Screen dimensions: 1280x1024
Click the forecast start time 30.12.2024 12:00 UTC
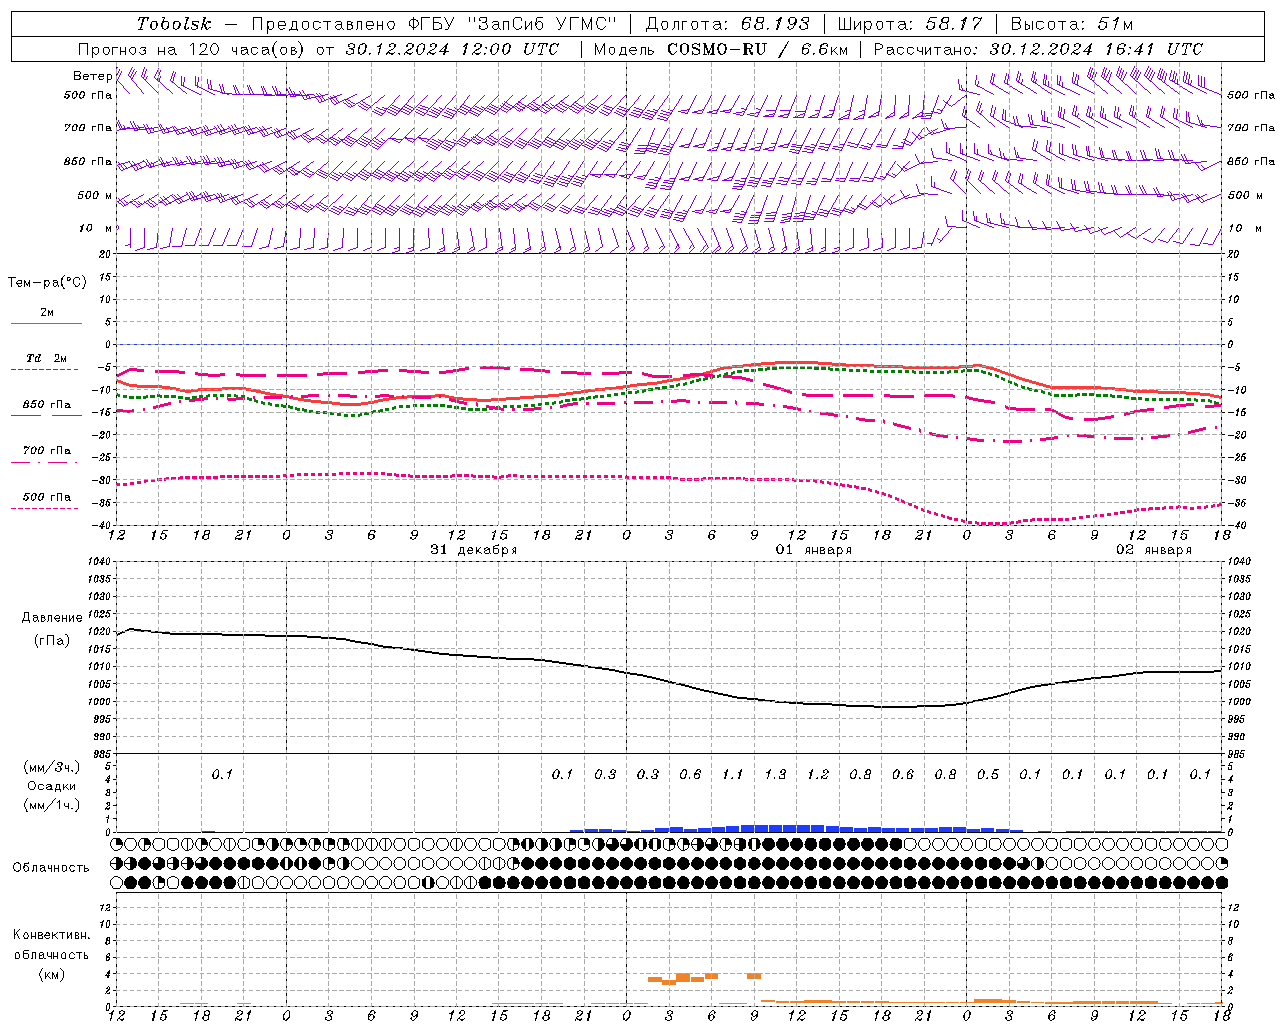(452, 49)
